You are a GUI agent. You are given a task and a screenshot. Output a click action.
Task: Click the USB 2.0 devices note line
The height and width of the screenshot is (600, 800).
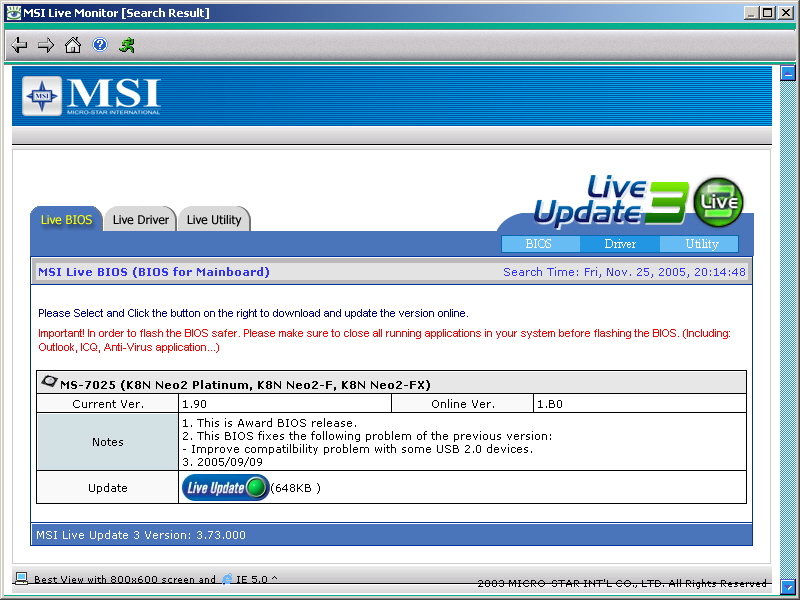click(x=358, y=449)
